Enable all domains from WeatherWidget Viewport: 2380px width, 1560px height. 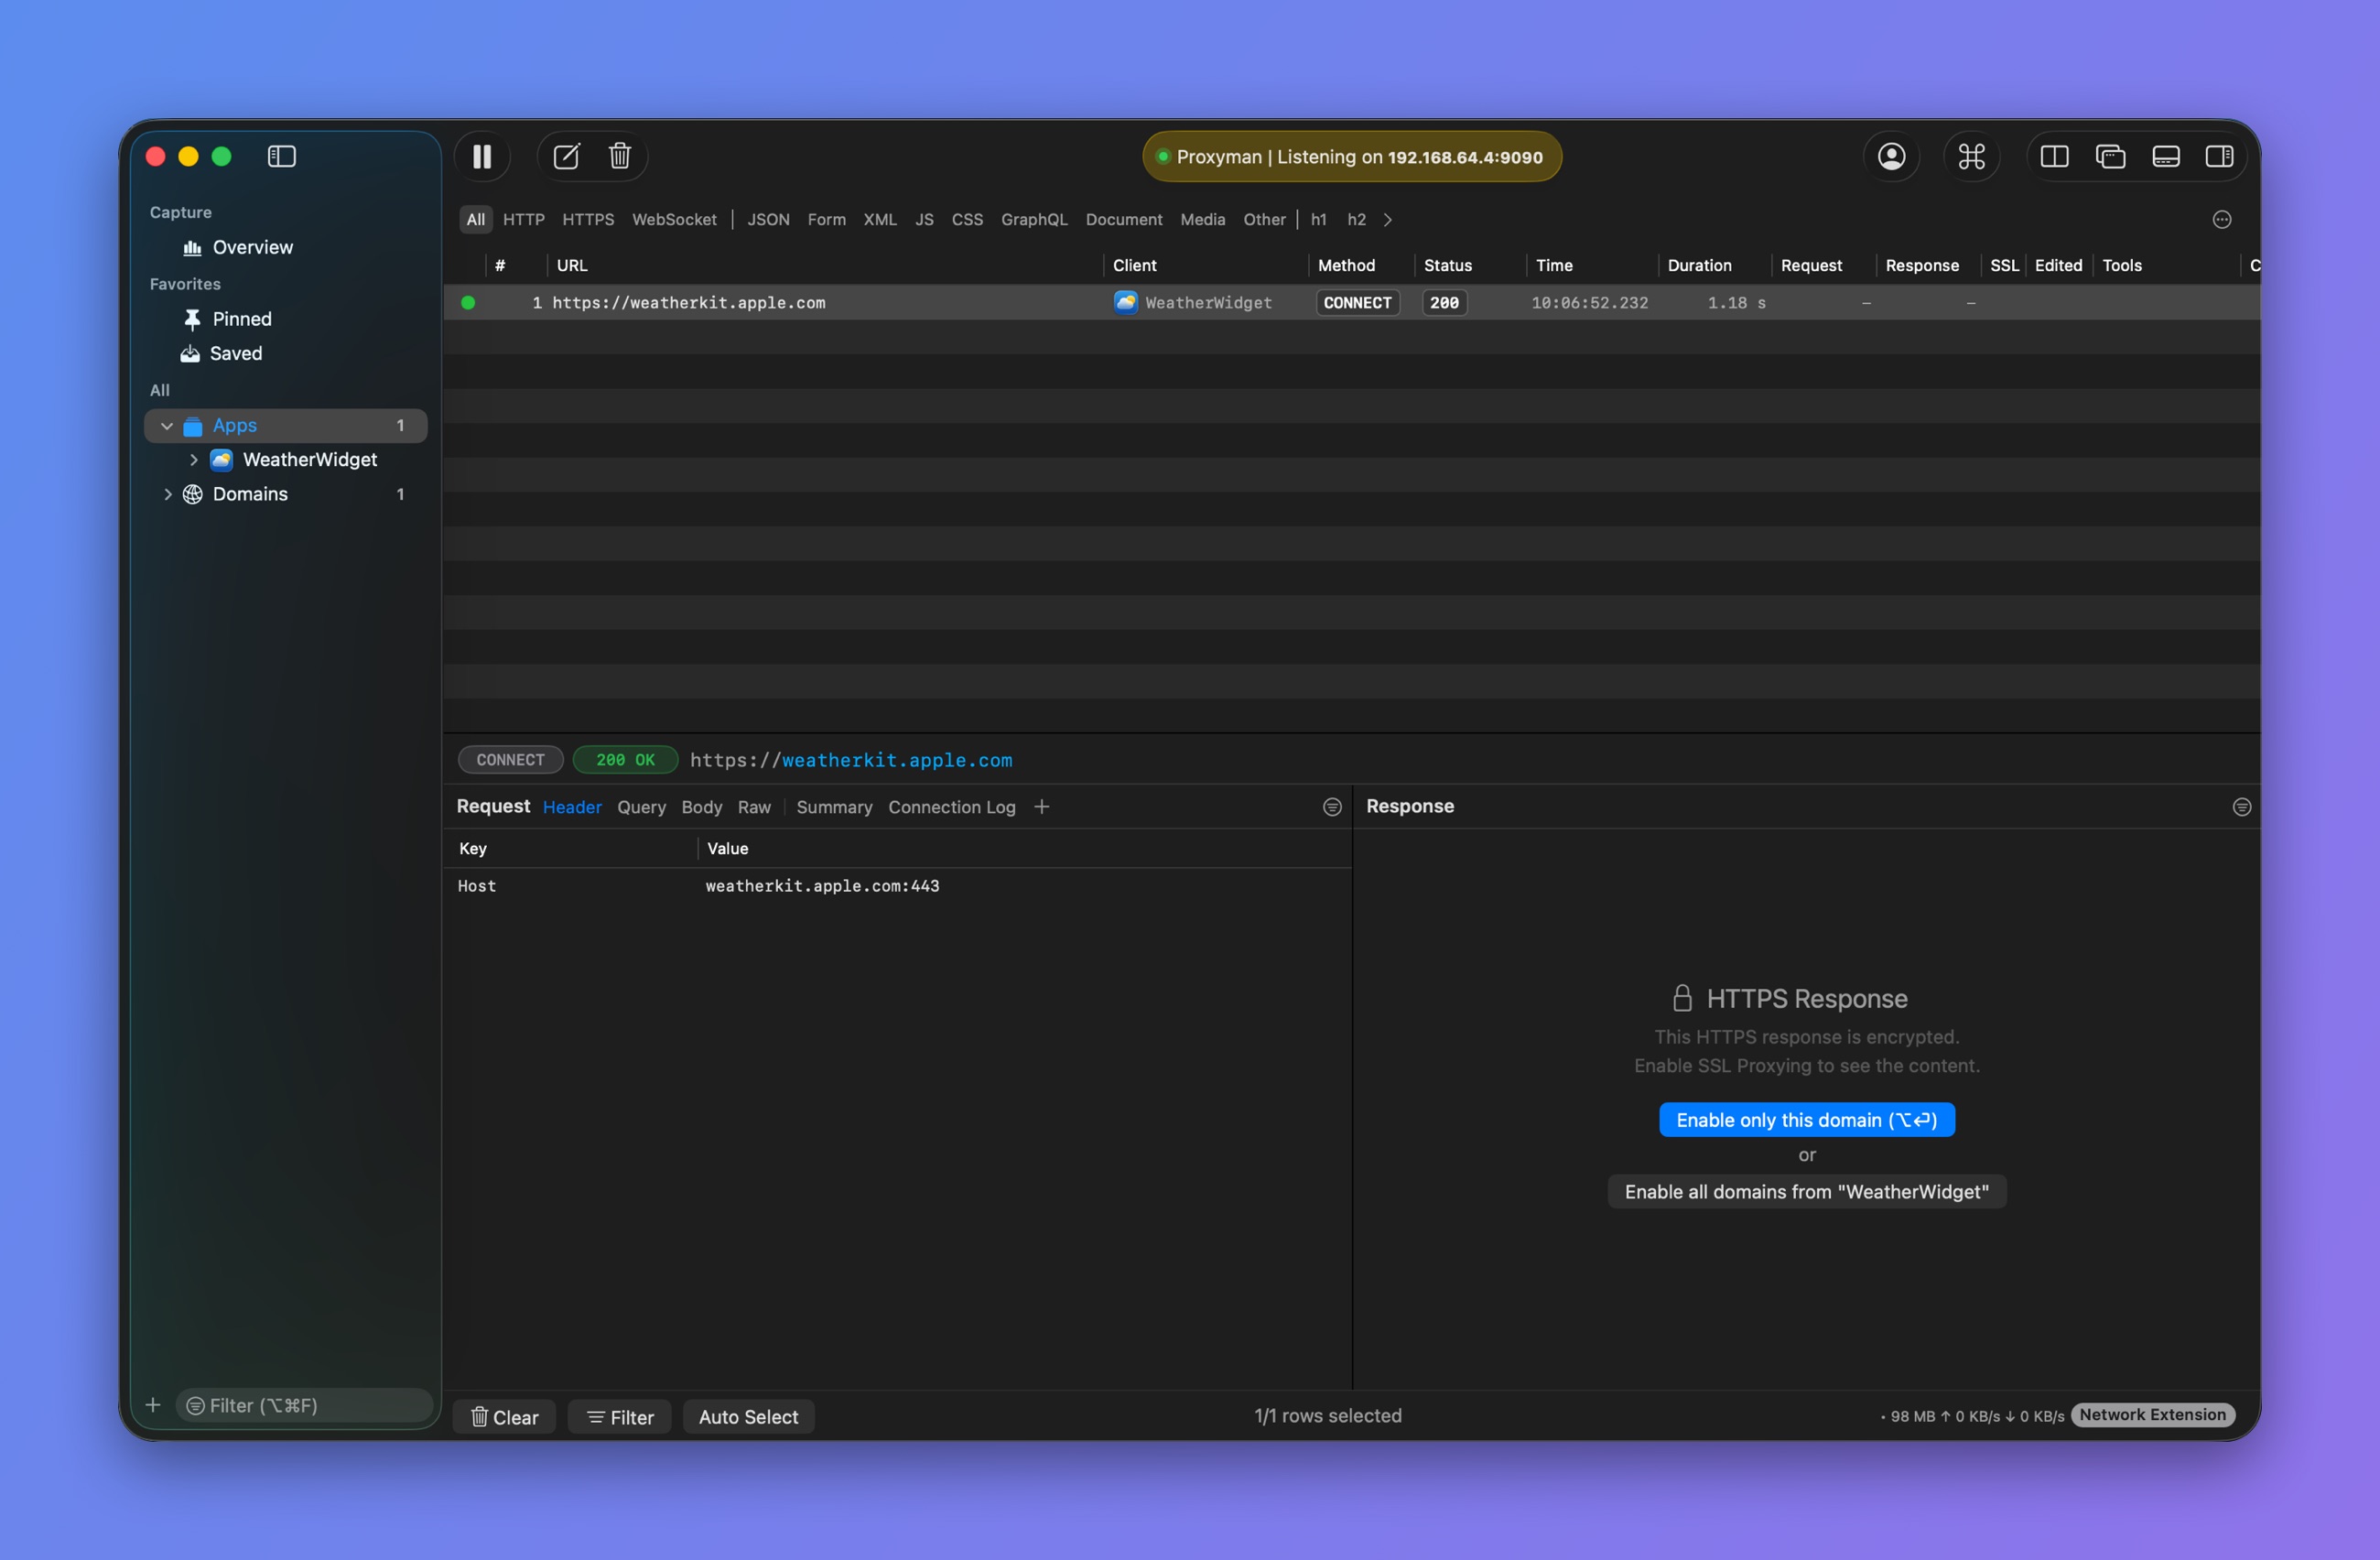point(1806,1192)
